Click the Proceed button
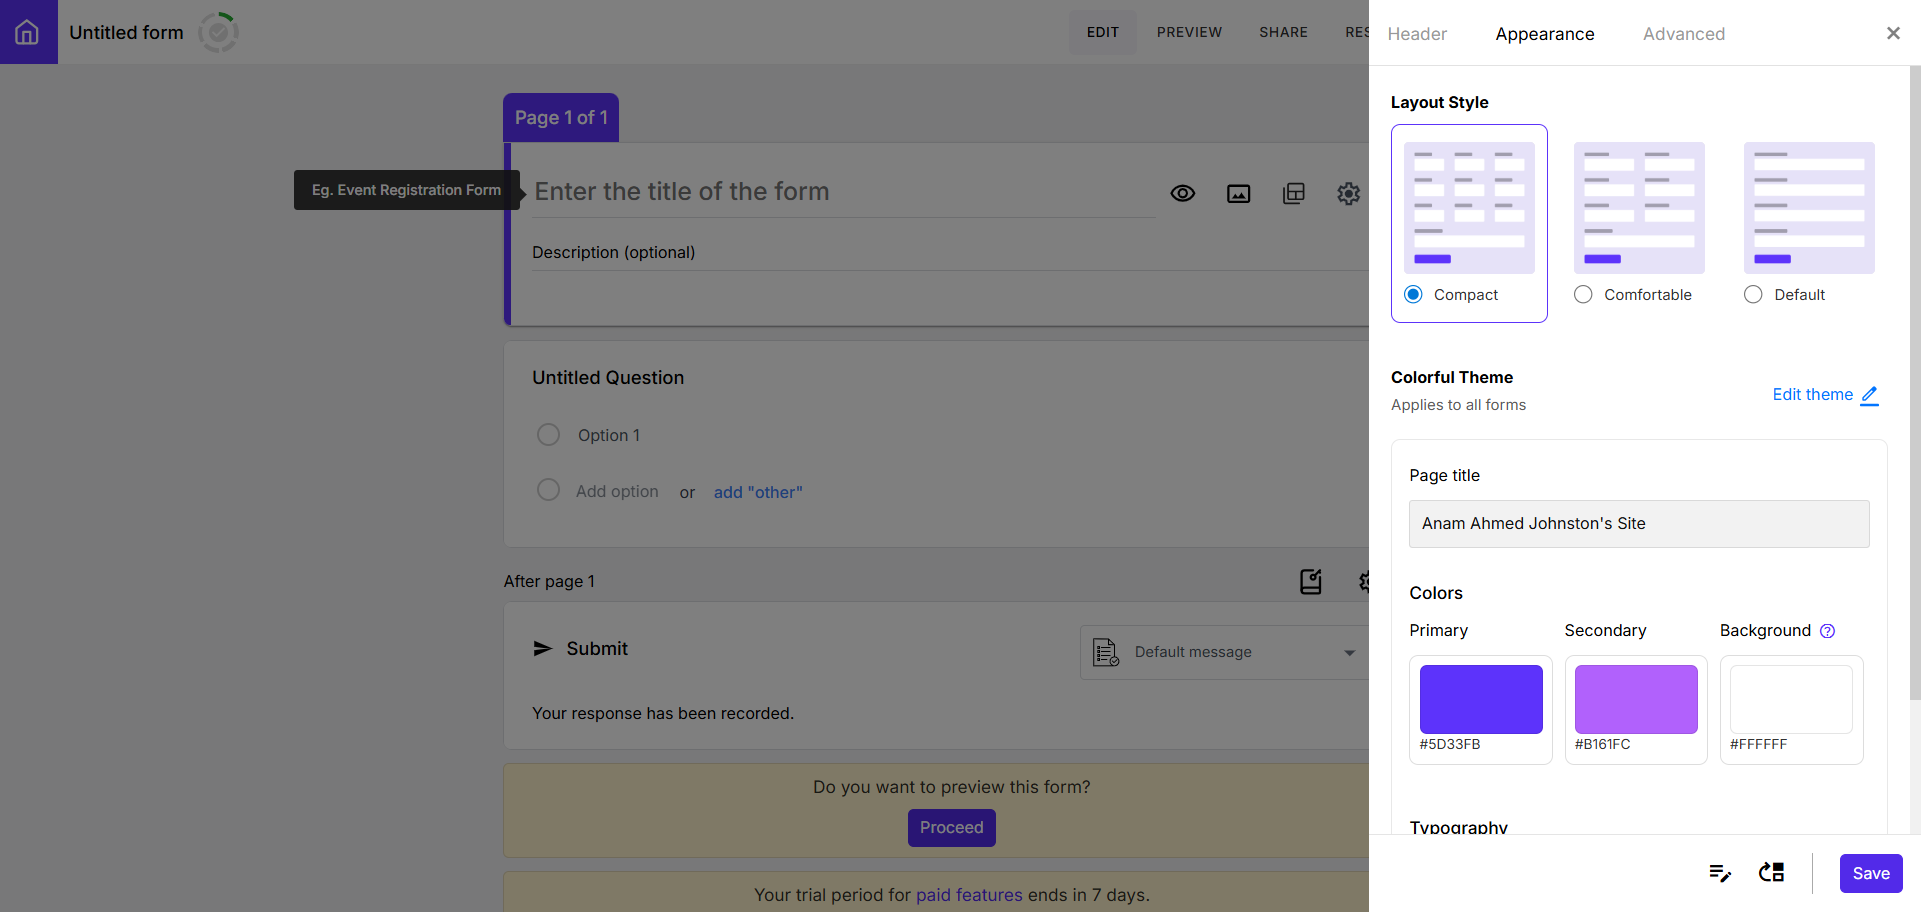Image resolution: width=1921 pixels, height=912 pixels. point(951,827)
